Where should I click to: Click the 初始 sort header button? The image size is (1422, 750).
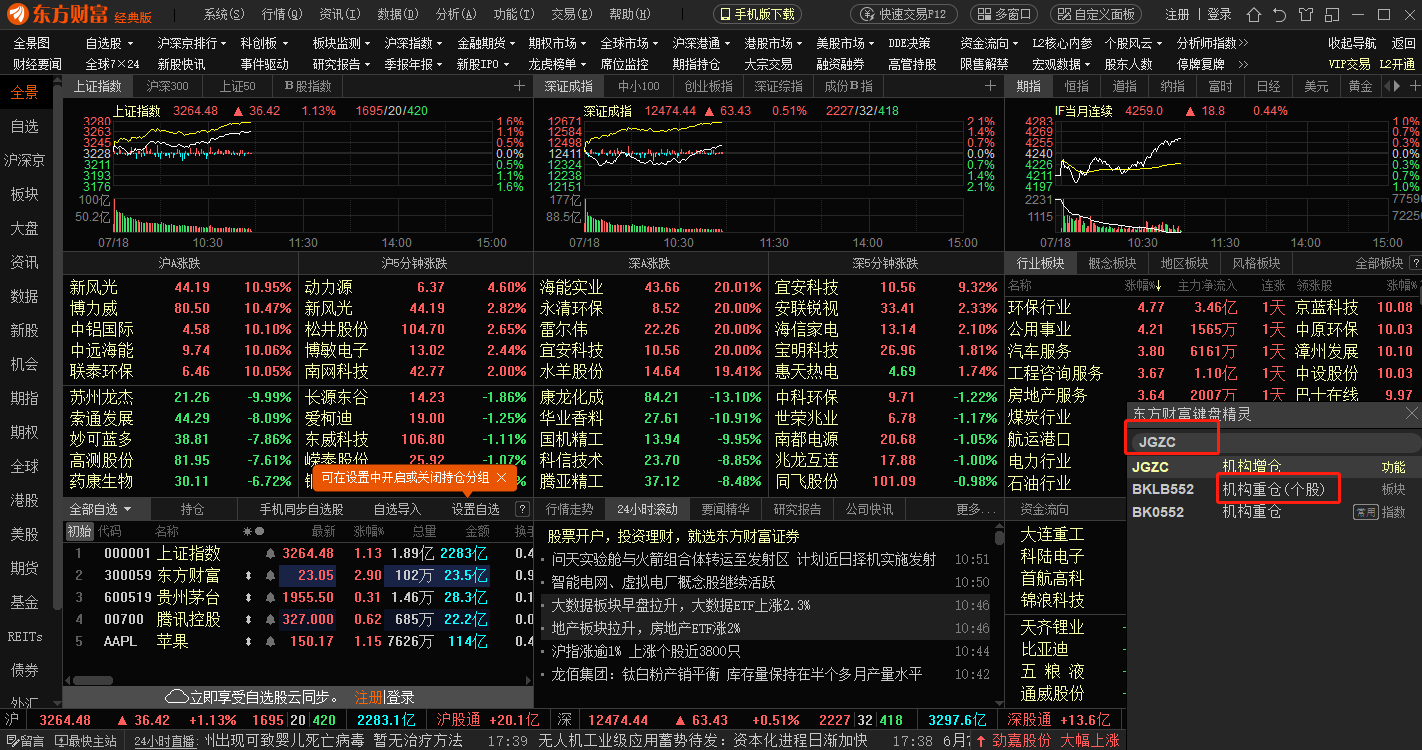pyautogui.click(x=79, y=531)
